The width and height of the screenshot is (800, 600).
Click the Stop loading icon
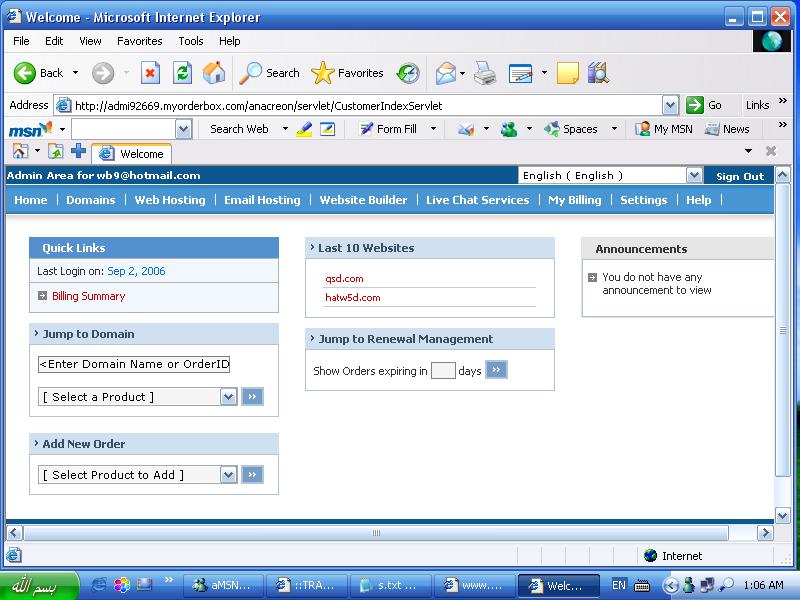click(x=150, y=73)
